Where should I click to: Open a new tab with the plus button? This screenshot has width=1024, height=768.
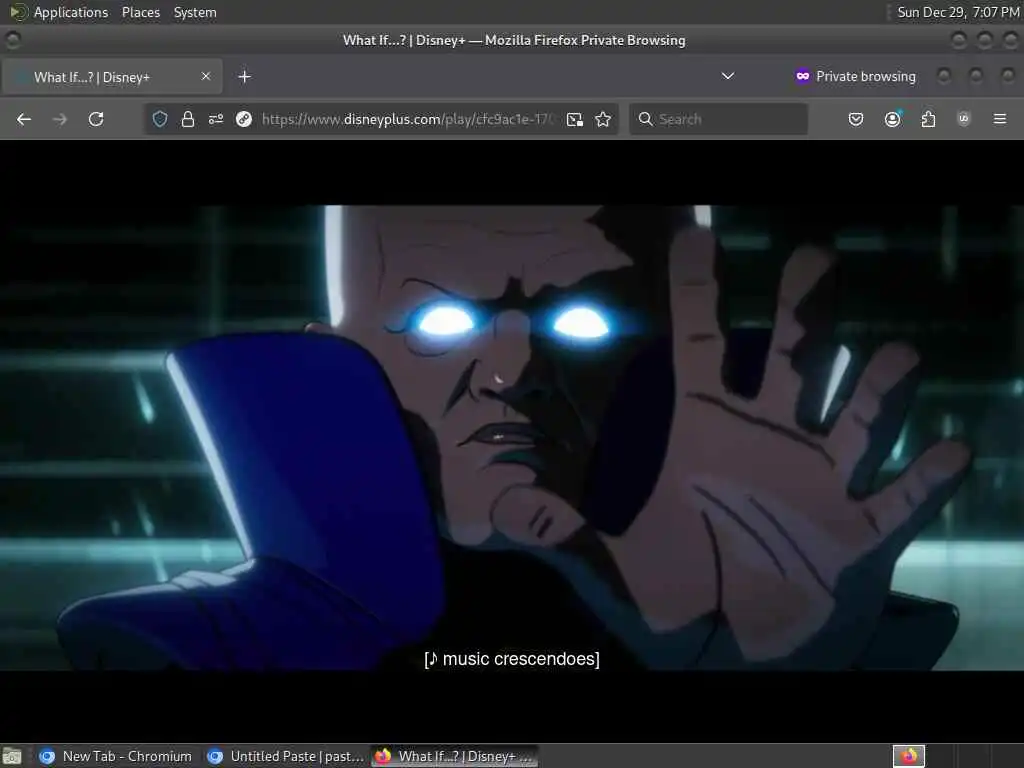click(x=244, y=76)
